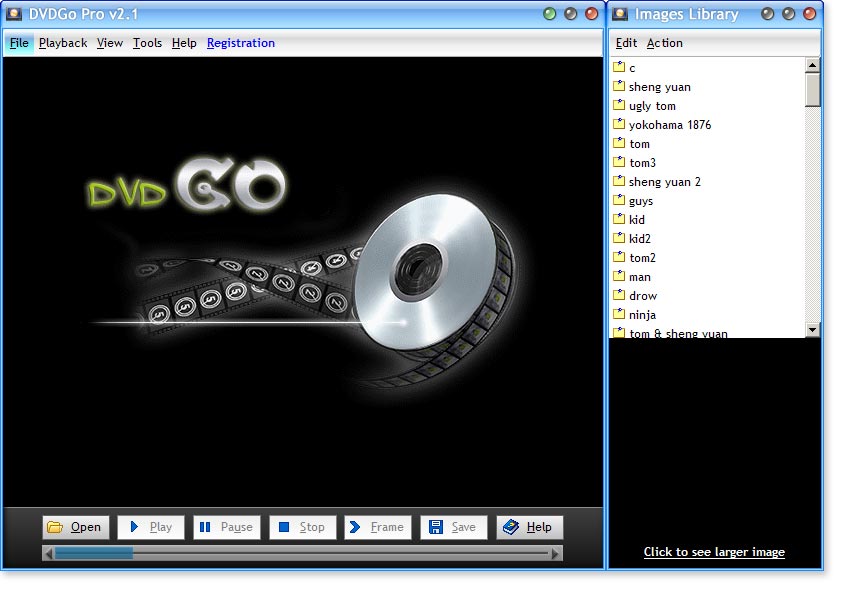This screenshot has height=591, width=844.
Task: Open the Help menu in the menu bar
Action: [x=184, y=43]
